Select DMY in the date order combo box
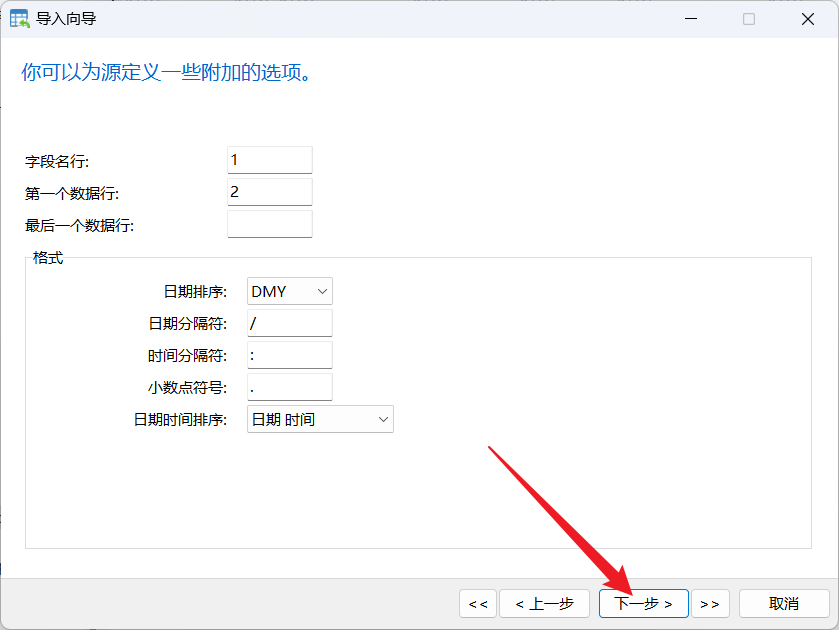The height and width of the screenshot is (630, 839). tap(280, 291)
